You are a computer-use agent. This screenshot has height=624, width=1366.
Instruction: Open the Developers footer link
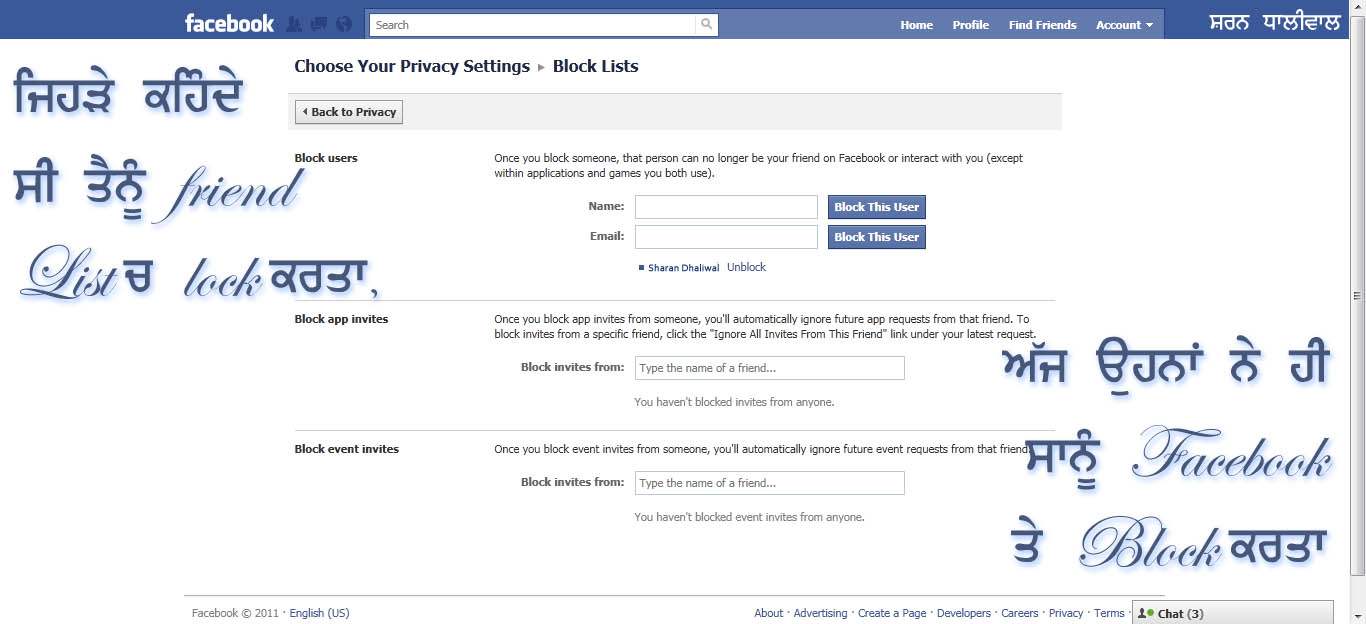(x=964, y=613)
